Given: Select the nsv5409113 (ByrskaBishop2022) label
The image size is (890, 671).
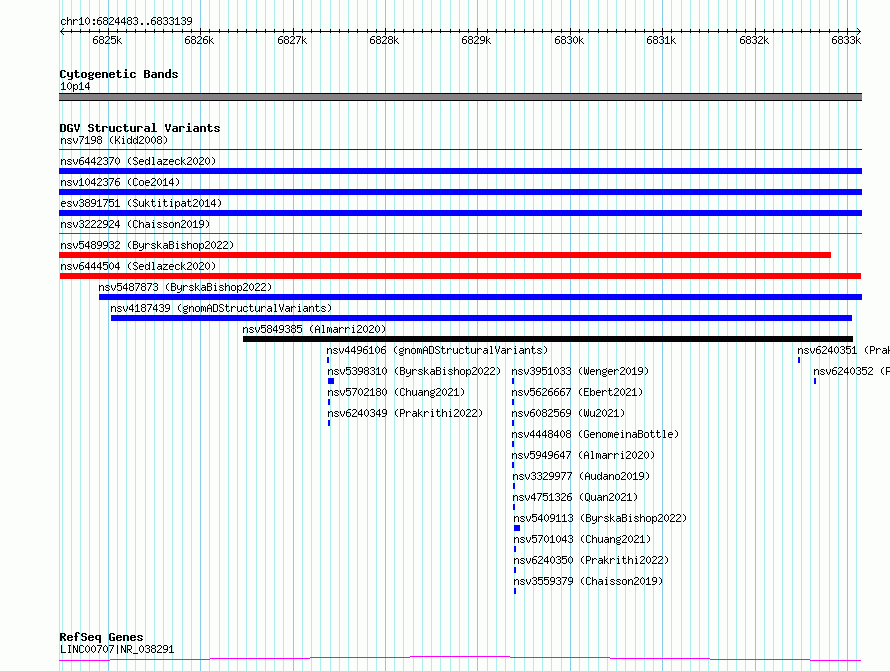Looking at the screenshot, I should click(600, 518).
